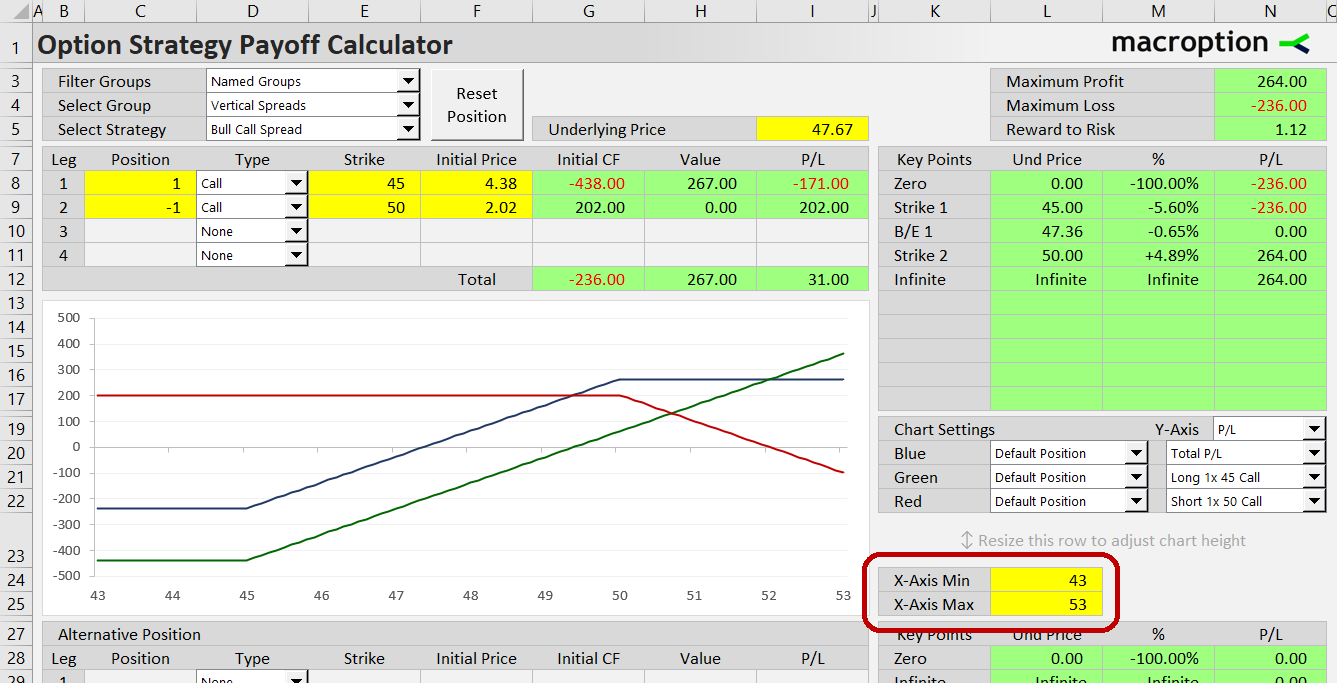Open Blue series Default Position dropdown
This screenshot has width=1337, height=683.
1068,453
